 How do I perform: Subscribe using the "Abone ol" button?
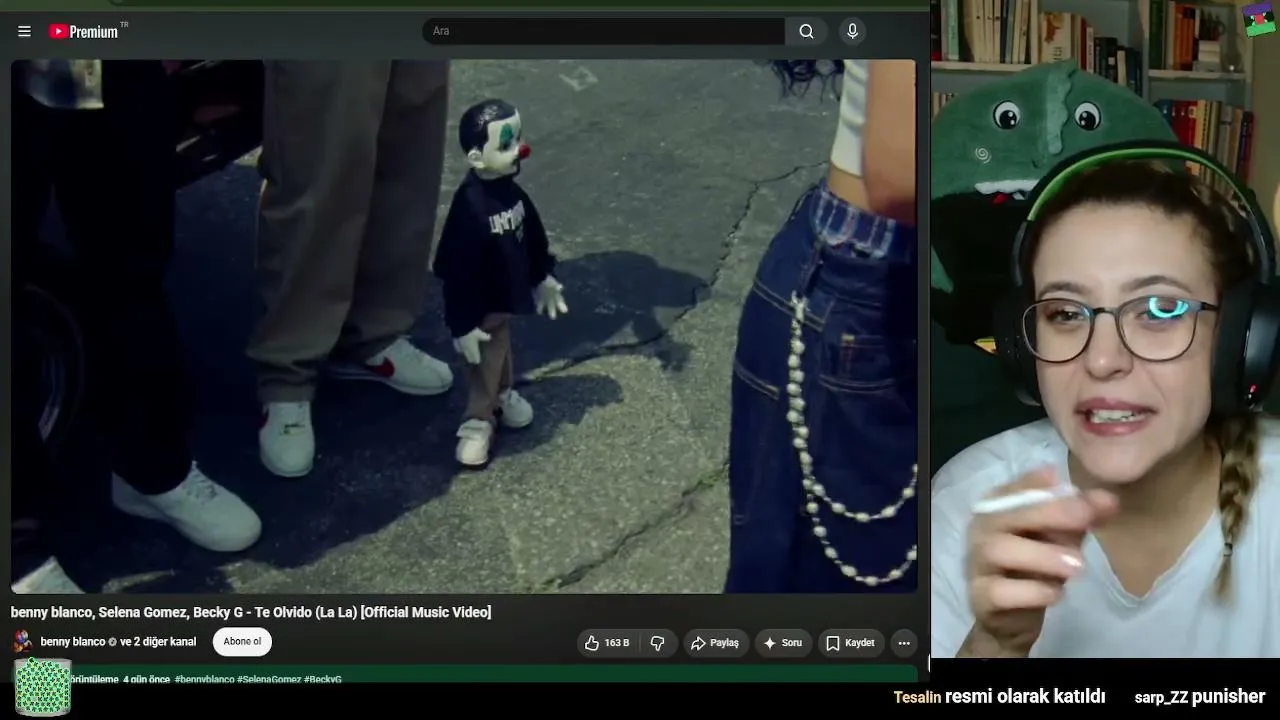point(242,642)
